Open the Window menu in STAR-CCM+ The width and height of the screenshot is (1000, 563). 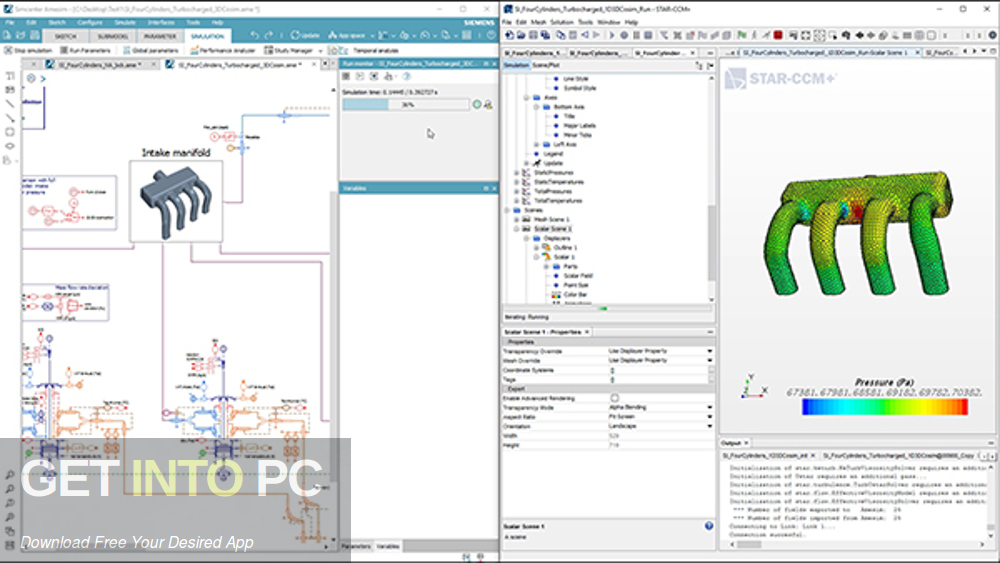tap(608, 22)
